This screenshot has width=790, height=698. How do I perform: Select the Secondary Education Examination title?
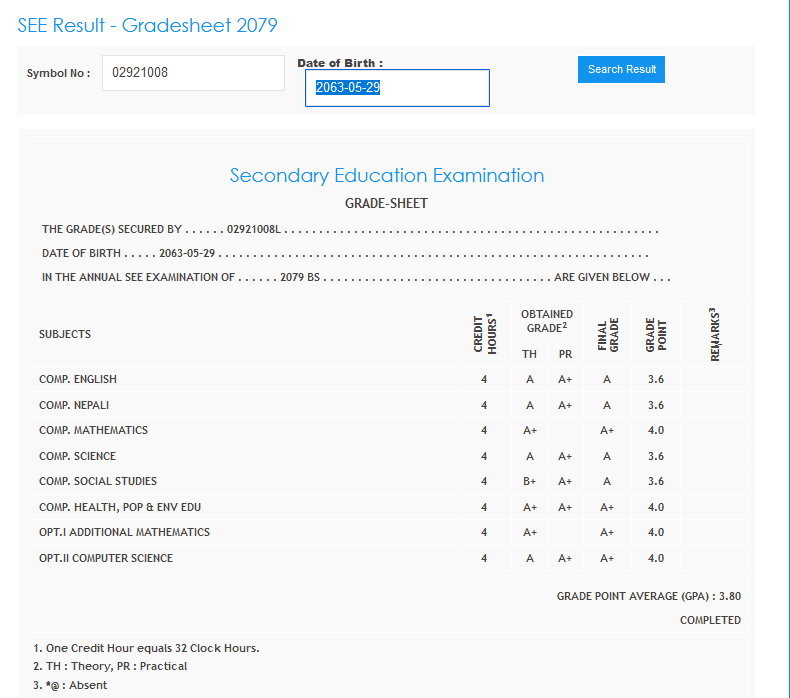point(387,176)
